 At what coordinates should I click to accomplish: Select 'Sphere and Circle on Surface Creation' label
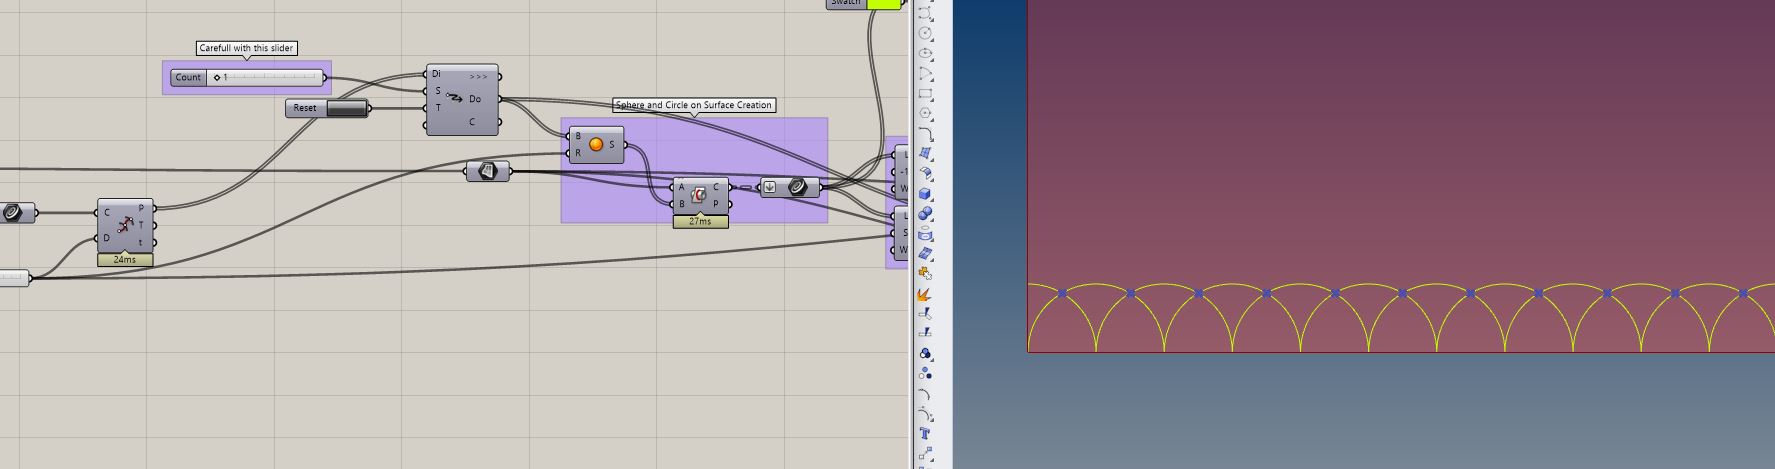pos(693,105)
